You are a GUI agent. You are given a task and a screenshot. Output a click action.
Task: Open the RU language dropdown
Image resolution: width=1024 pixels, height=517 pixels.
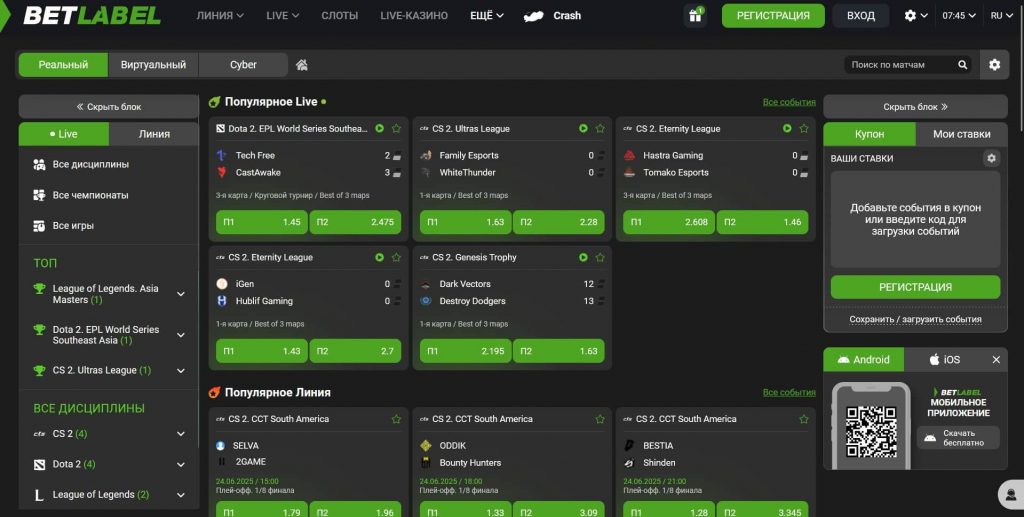[x=1001, y=16]
